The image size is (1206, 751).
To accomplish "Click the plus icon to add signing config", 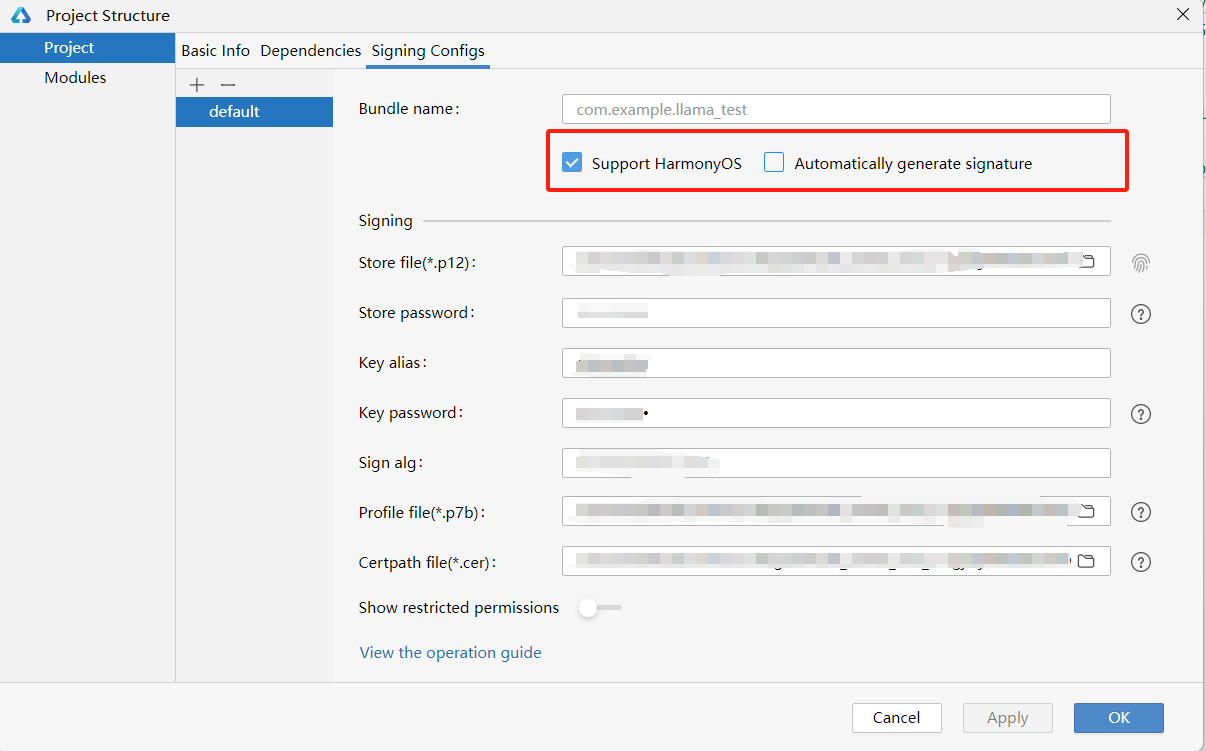I will pyautogui.click(x=197, y=85).
